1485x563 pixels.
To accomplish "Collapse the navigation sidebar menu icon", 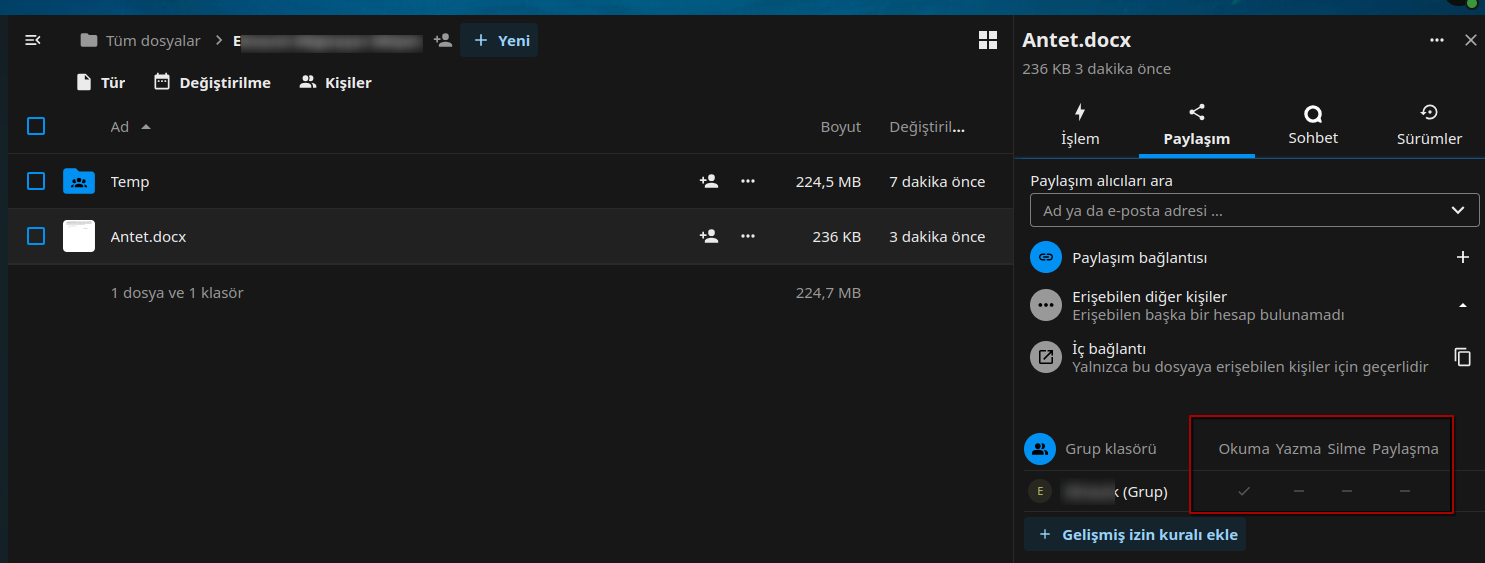I will pyautogui.click(x=33, y=40).
